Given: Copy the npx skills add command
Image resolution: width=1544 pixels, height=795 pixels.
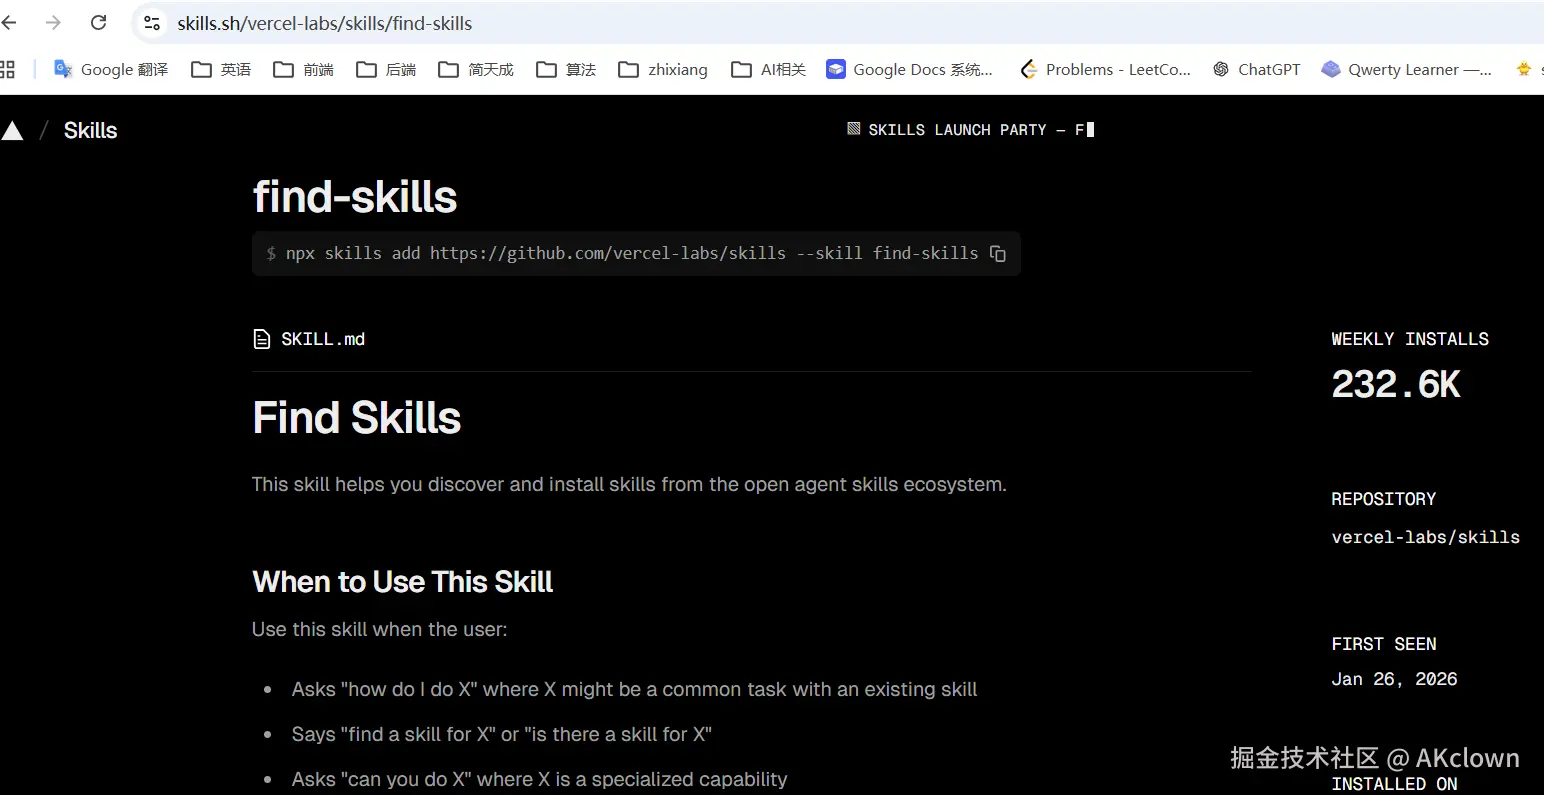Looking at the screenshot, I should (x=997, y=253).
